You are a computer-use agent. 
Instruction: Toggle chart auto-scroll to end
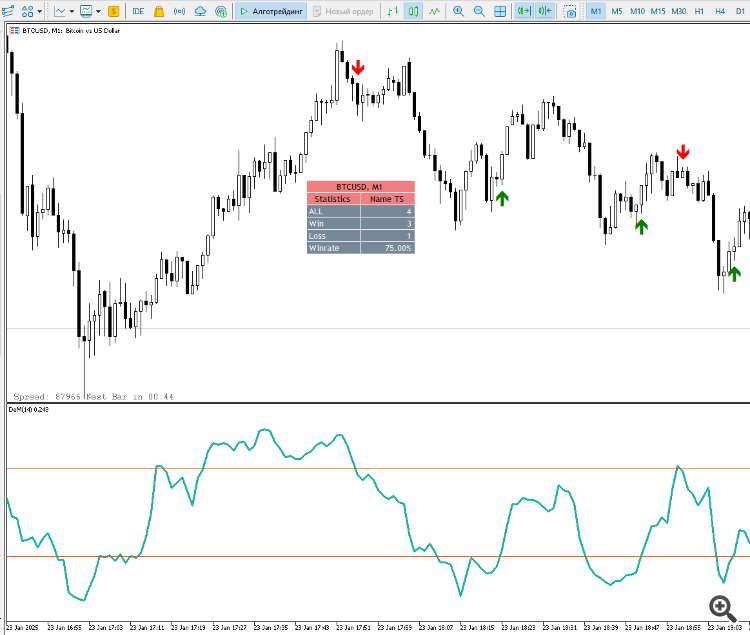[524, 11]
